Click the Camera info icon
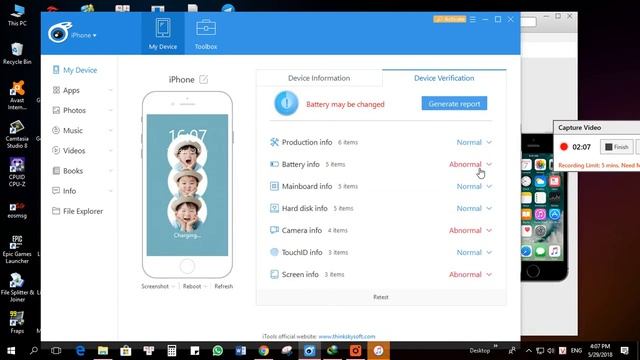The image size is (640, 360). pyautogui.click(x=274, y=230)
